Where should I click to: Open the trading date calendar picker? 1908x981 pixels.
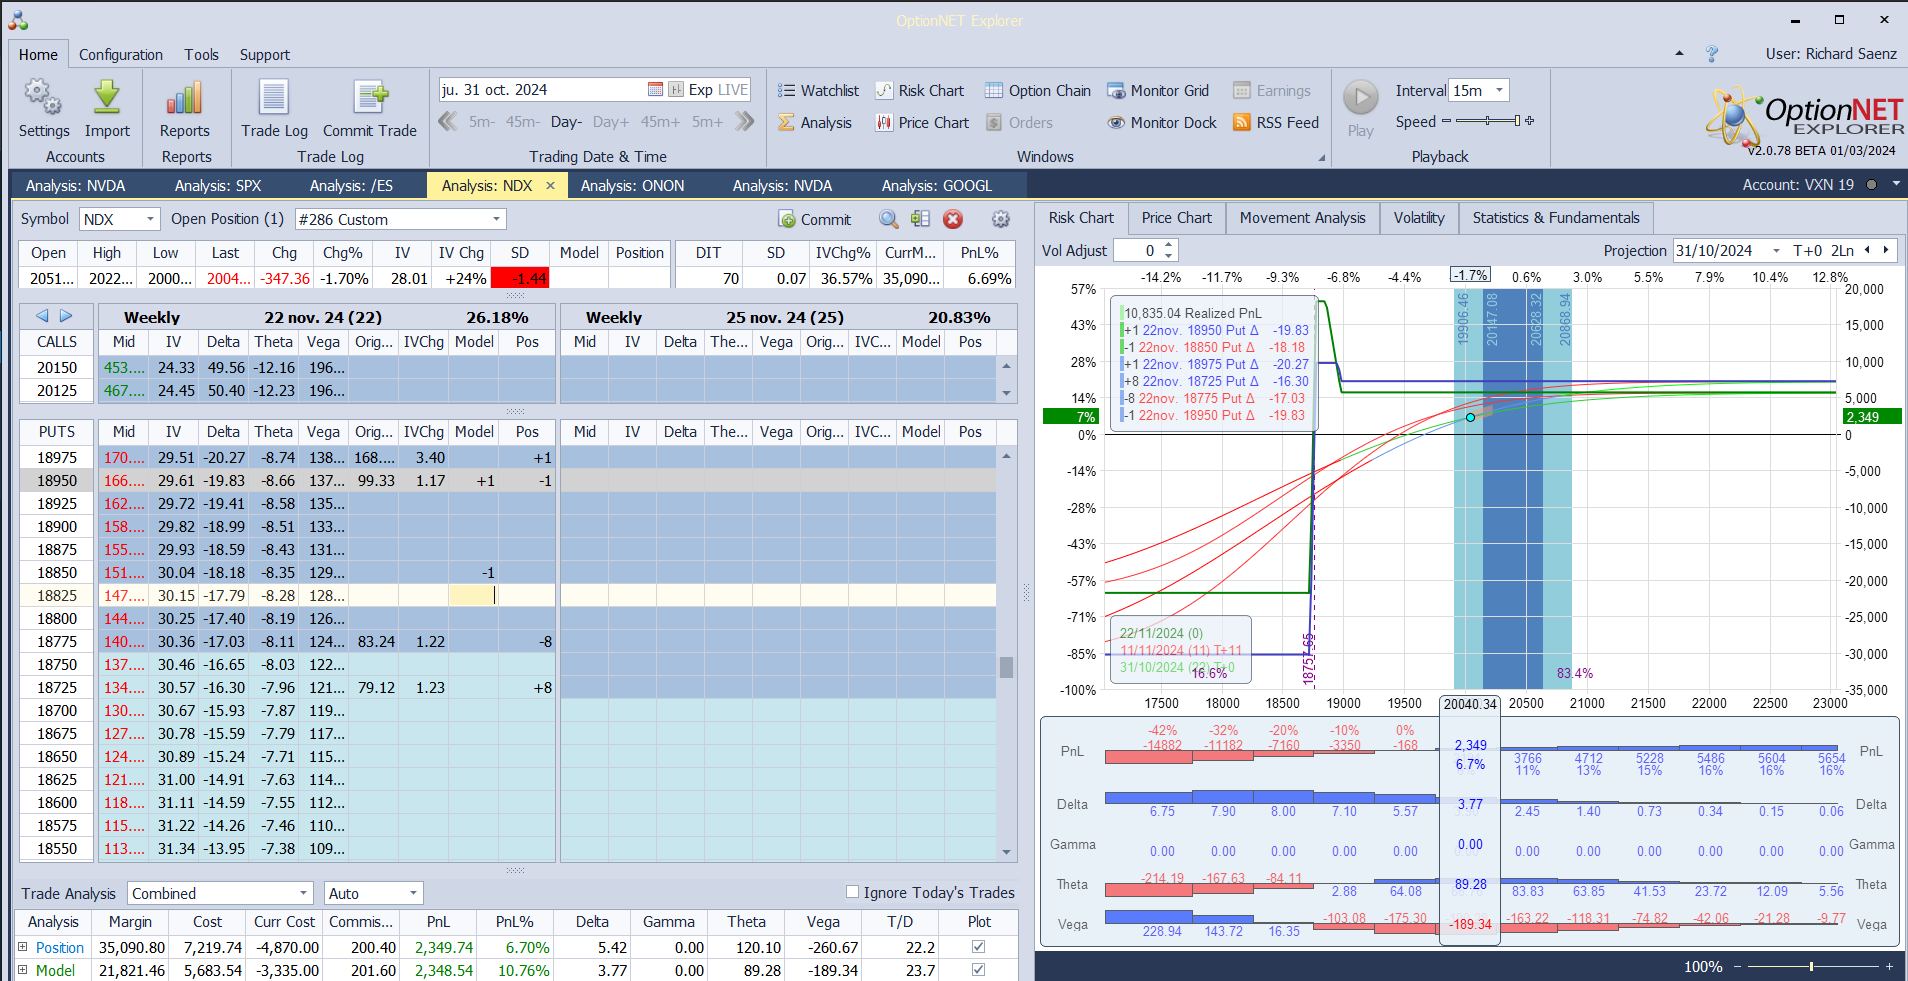click(655, 90)
